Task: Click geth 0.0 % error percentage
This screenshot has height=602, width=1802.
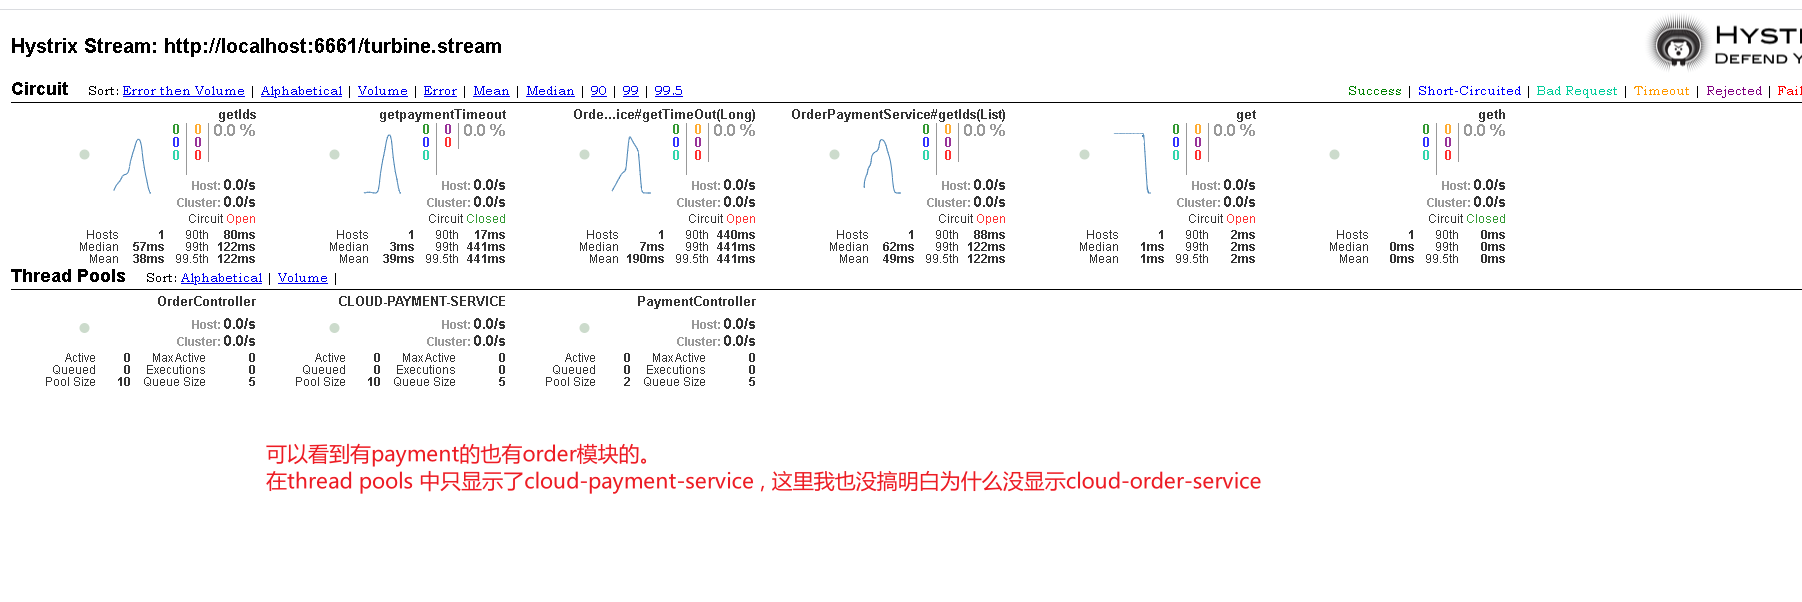Action: coord(1484,130)
